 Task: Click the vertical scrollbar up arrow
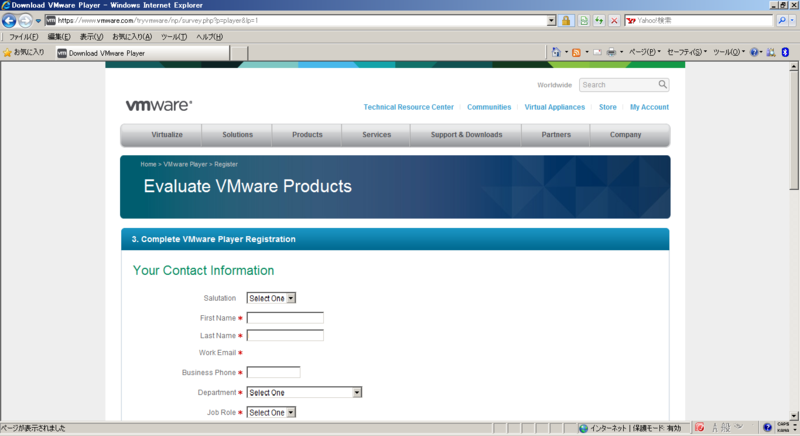coord(794,67)
